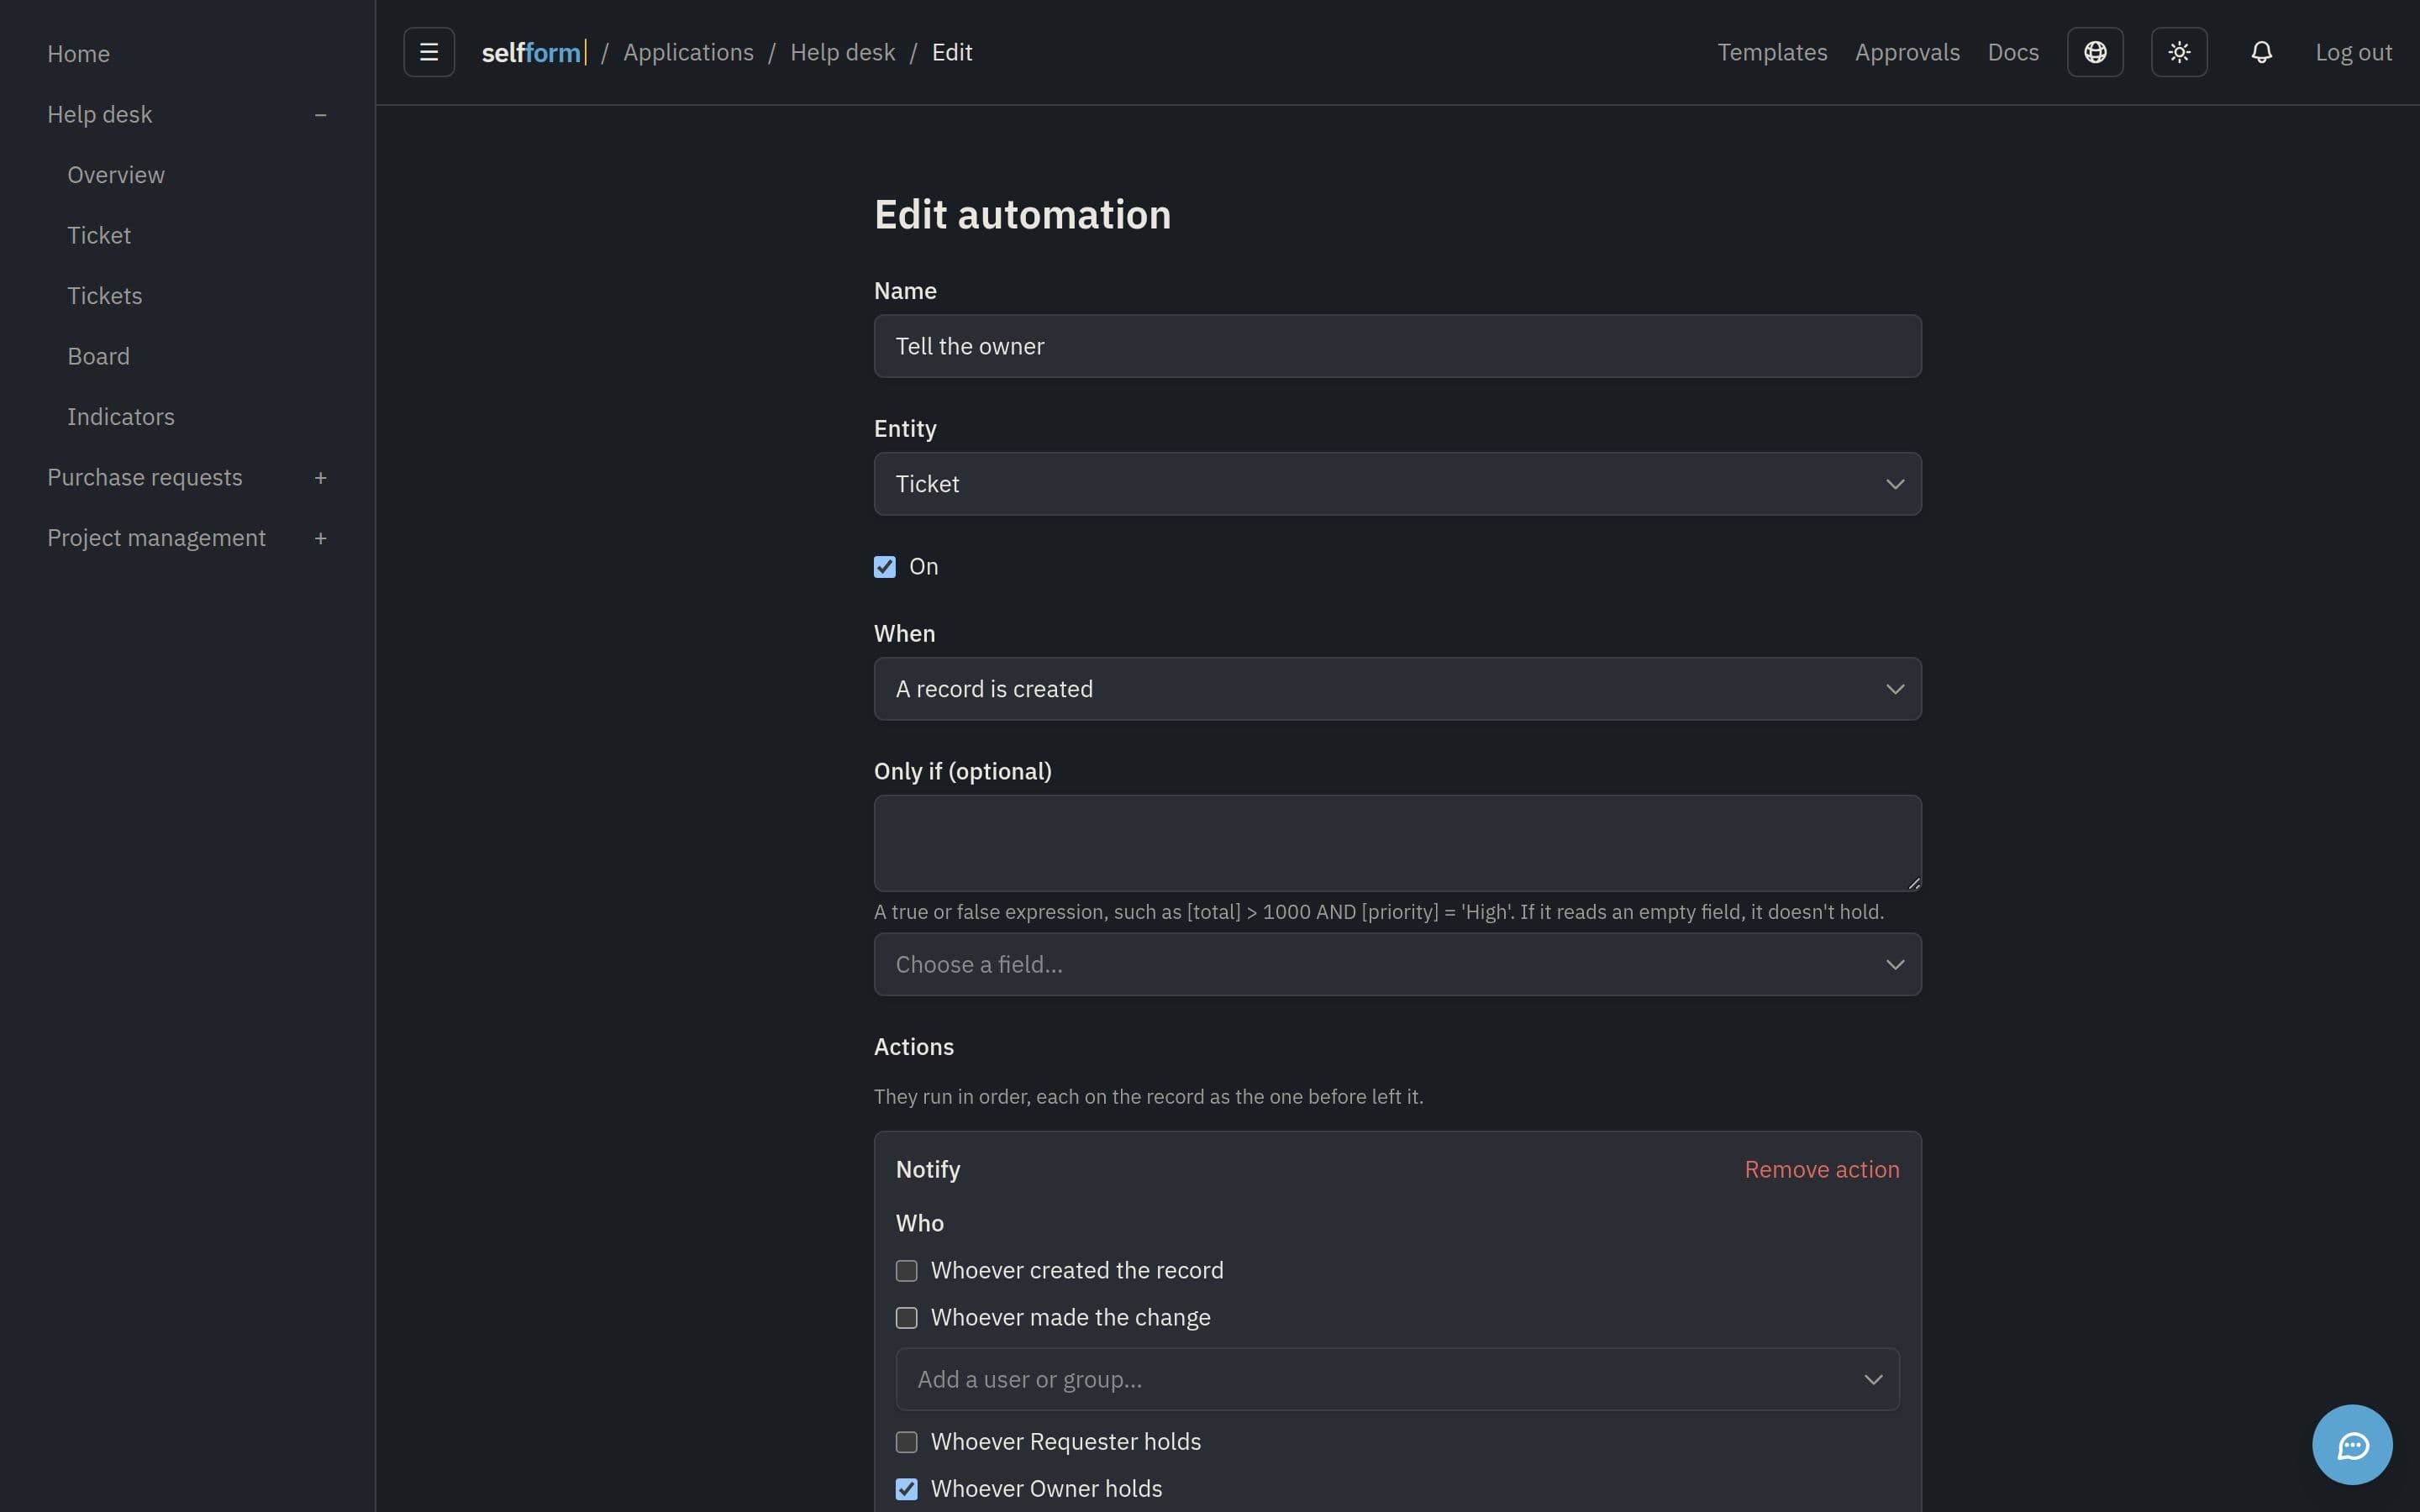The image size is (2420, 1512).
Task: Open Indicators in the sidebar
Action: [121, 417]
